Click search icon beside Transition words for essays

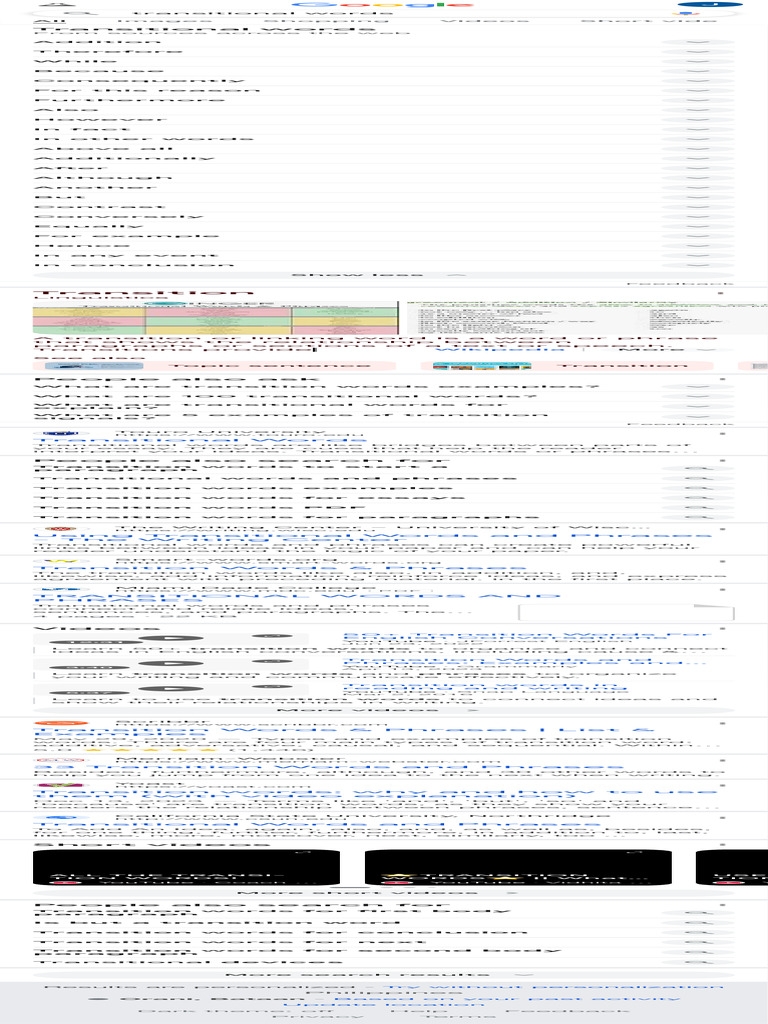[698, 498]
